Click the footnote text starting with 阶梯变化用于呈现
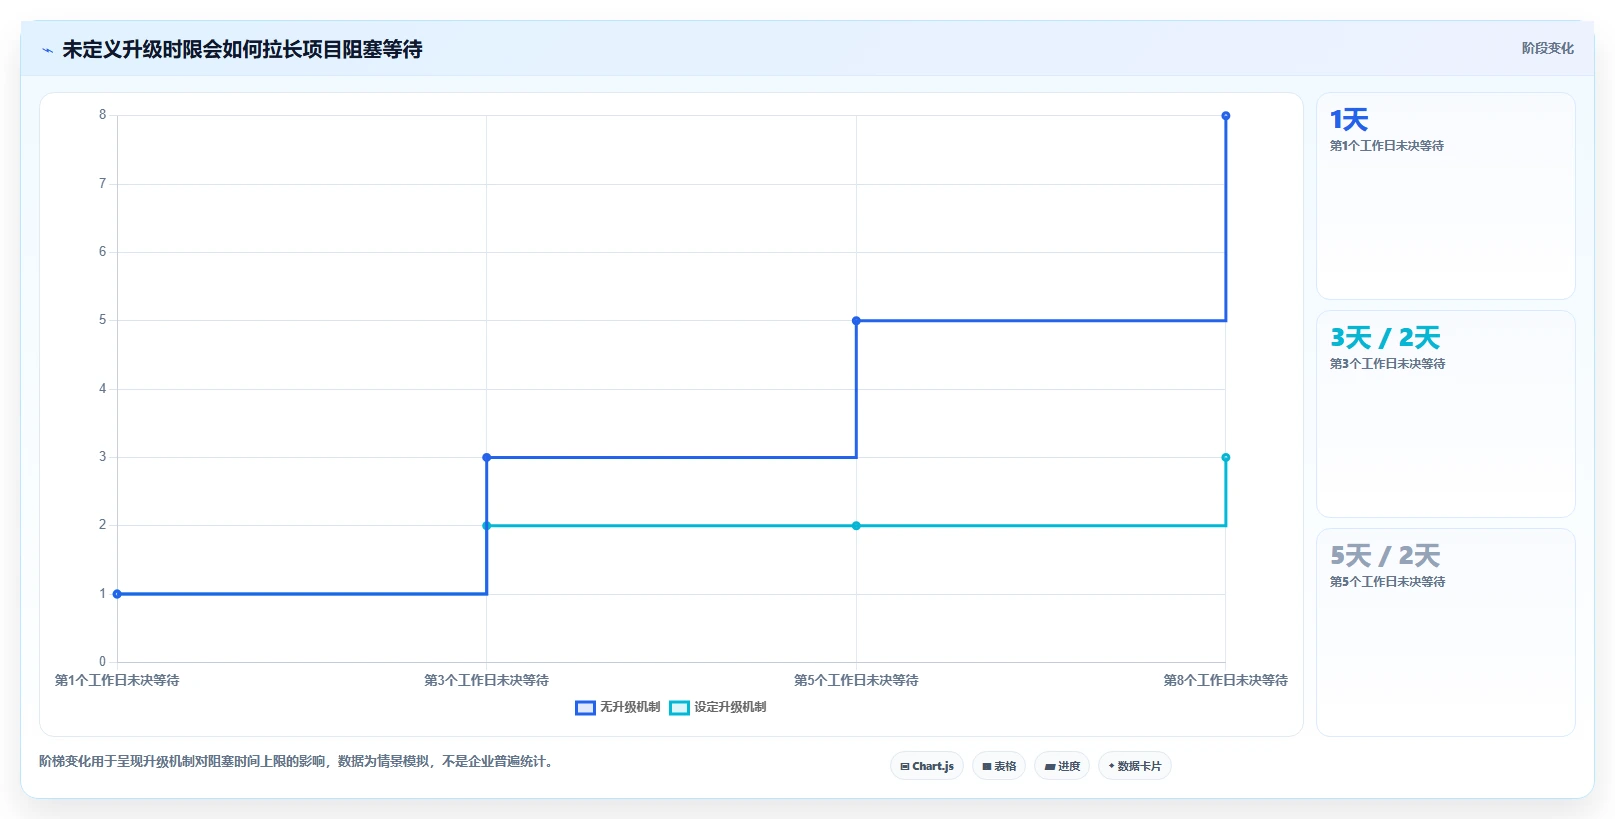The height and width of the screenshot is (819, 1615). click(298, 761)
